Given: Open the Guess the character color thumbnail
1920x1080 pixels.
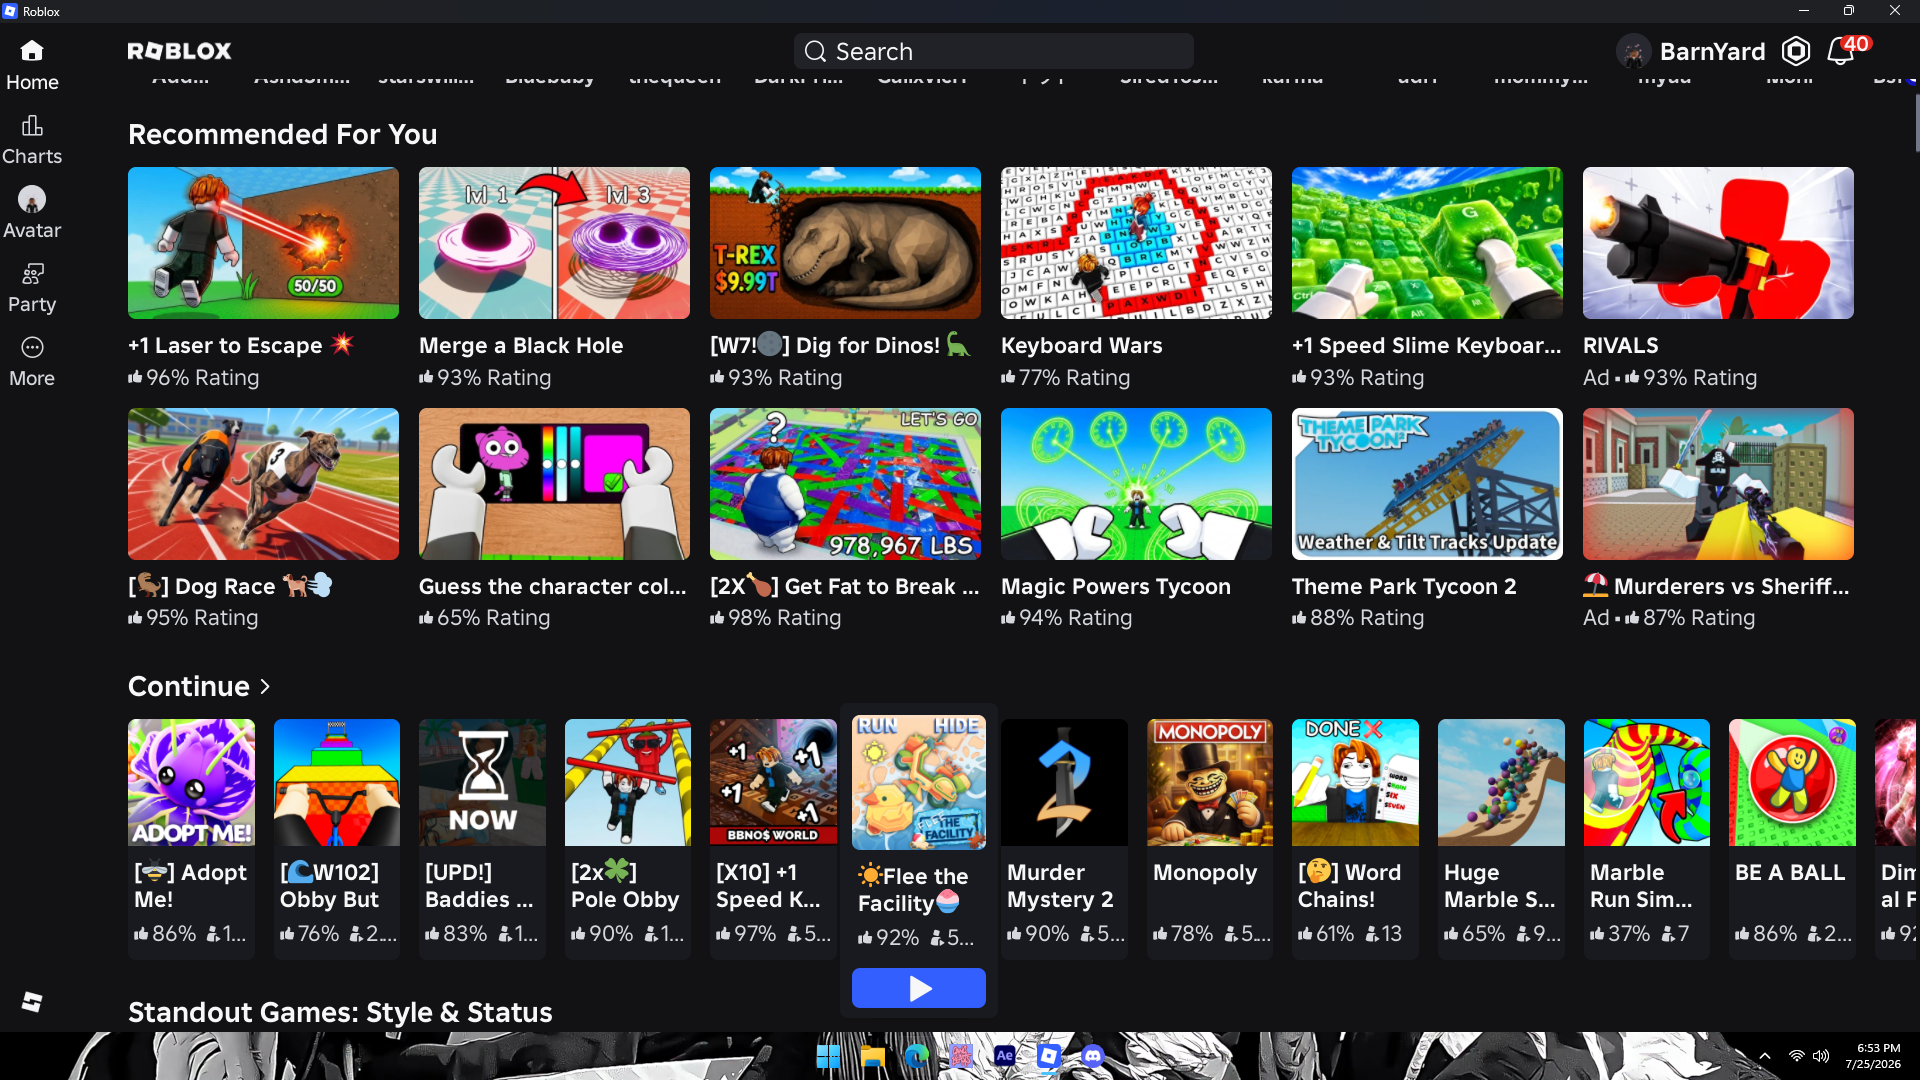Looking at the screenshot, I should (x=554, y=484).
